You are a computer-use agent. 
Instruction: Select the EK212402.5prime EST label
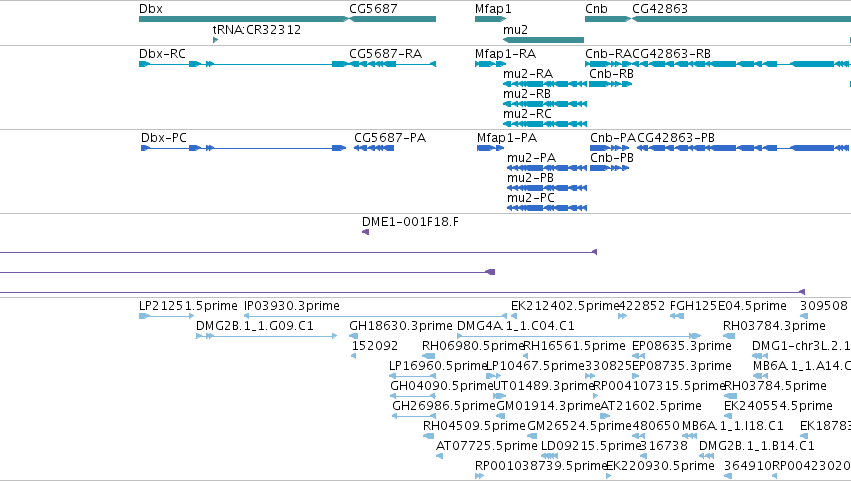point(565,306)
